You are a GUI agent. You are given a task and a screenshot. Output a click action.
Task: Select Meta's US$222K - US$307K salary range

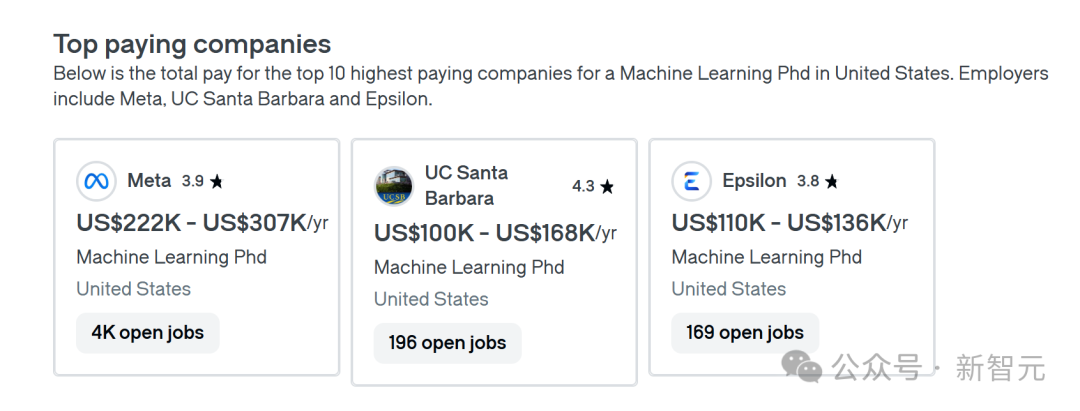[x=191, y=223]
